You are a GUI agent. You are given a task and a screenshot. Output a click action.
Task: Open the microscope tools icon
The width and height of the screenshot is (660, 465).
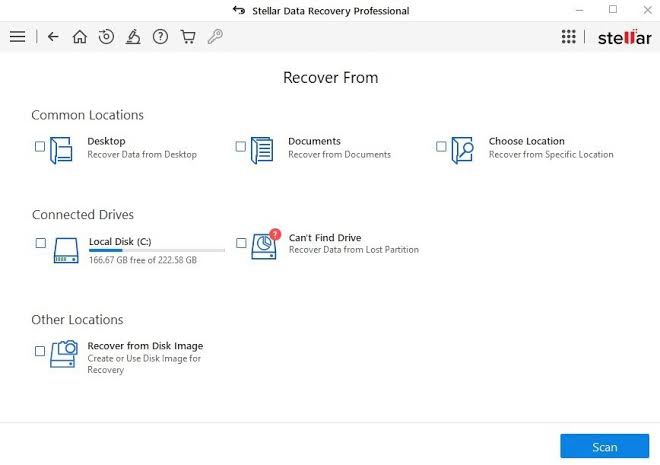(133, 37)
